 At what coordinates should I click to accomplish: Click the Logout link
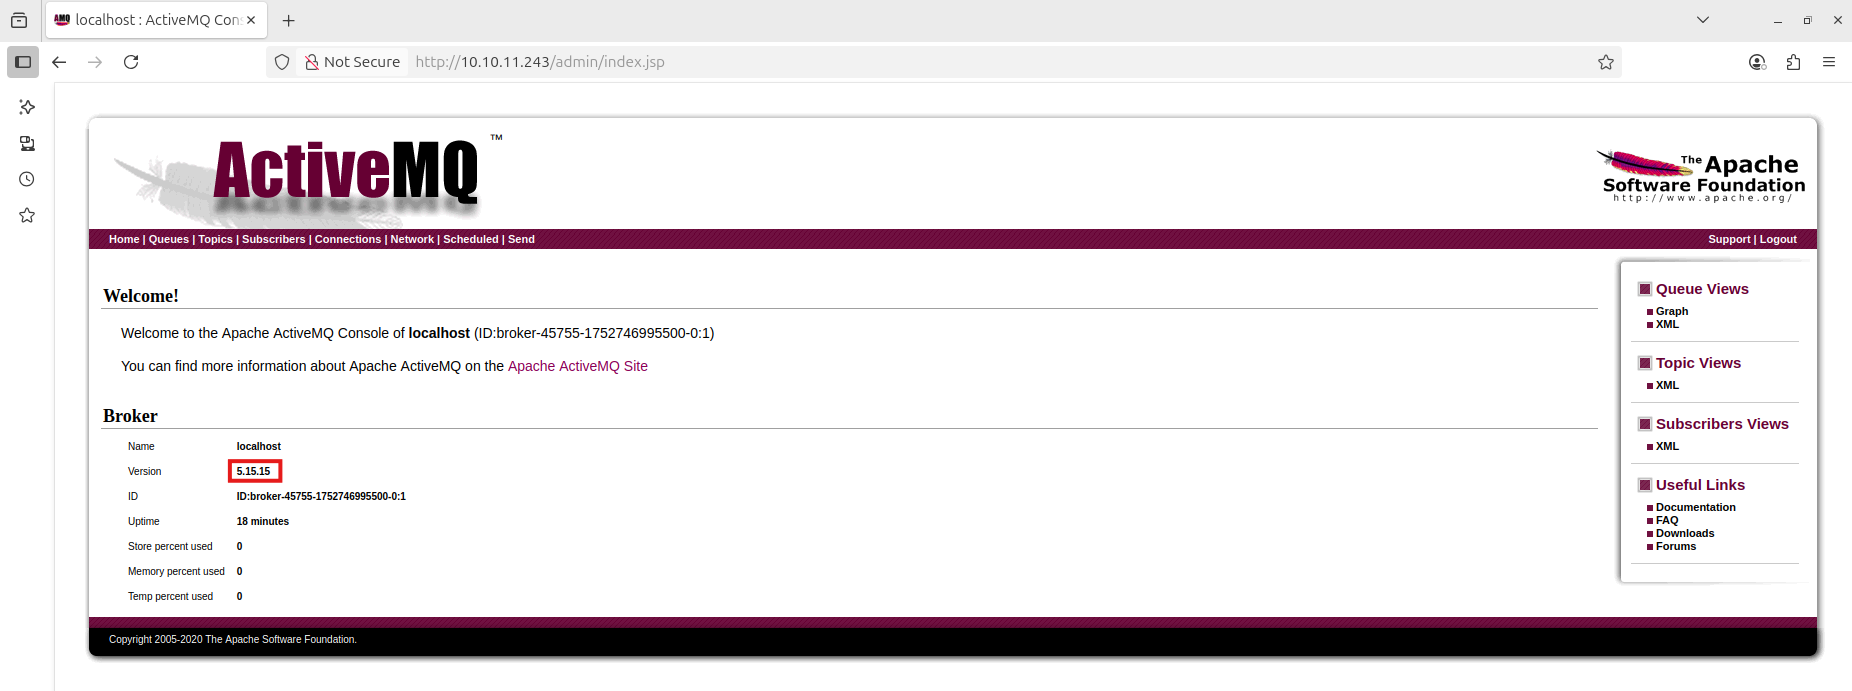click(1778, 240)
